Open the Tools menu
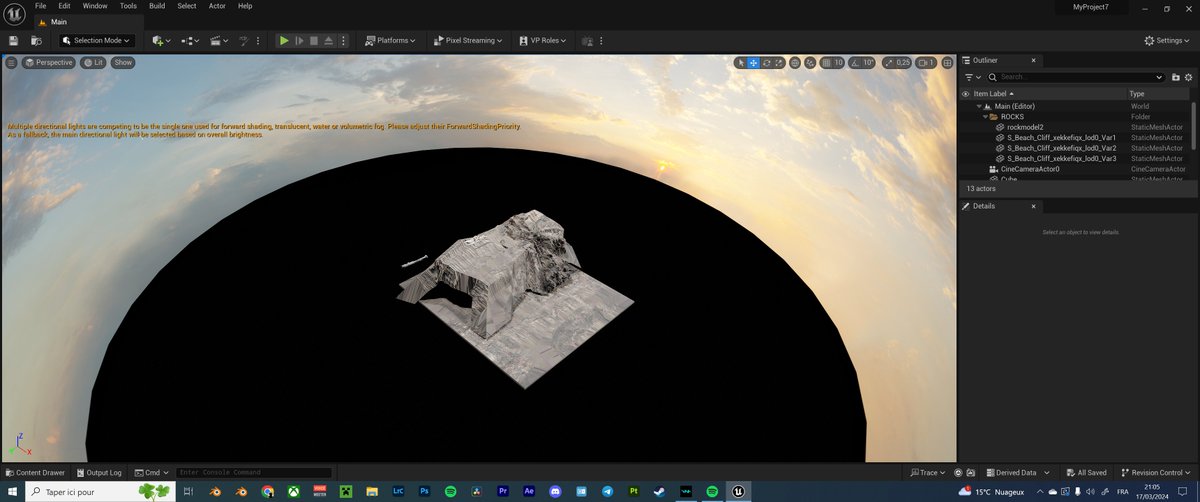The height and width of the screenshot is (502, 1200). pos(128,6)
